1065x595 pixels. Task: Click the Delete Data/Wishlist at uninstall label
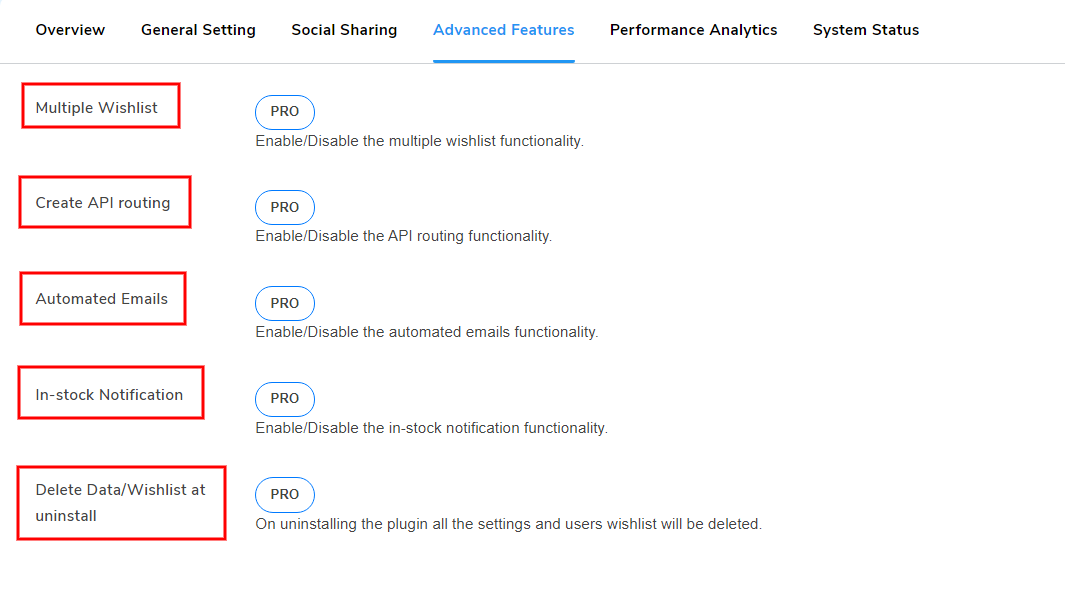(x=120, y=503)
